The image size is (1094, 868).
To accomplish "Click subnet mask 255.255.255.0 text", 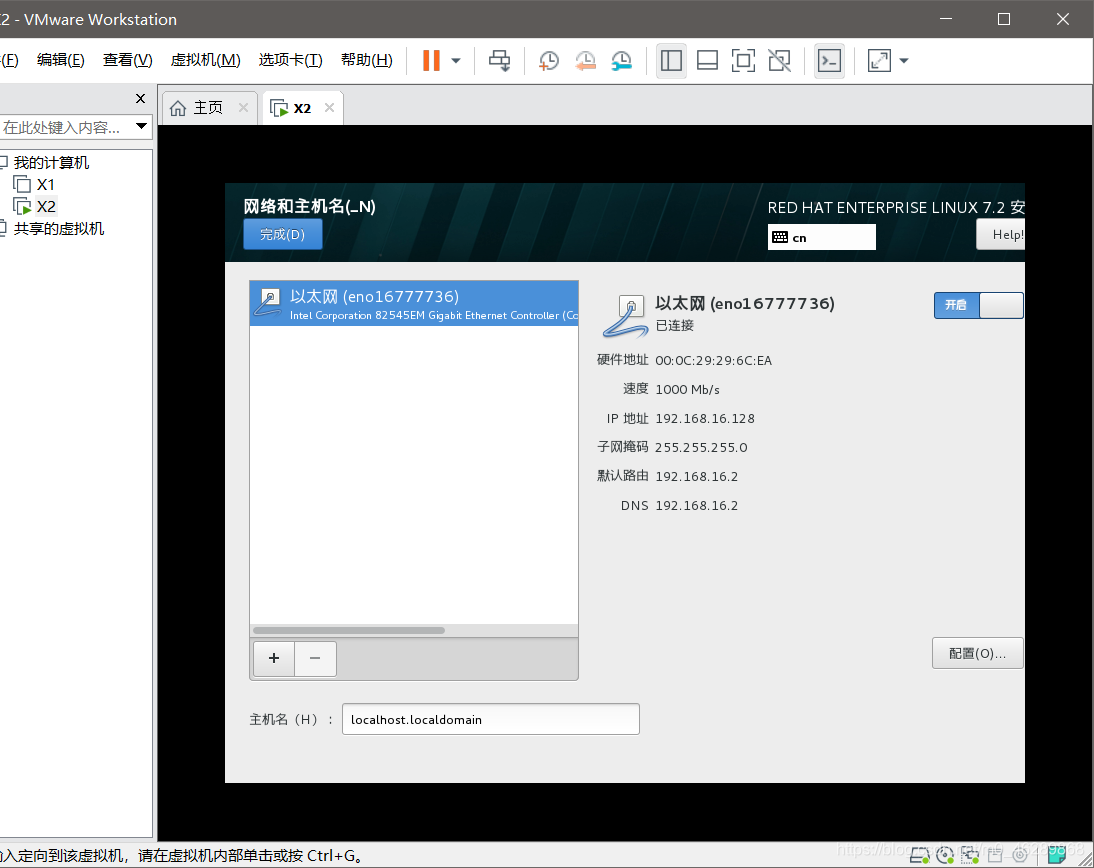I will (701, 447).
